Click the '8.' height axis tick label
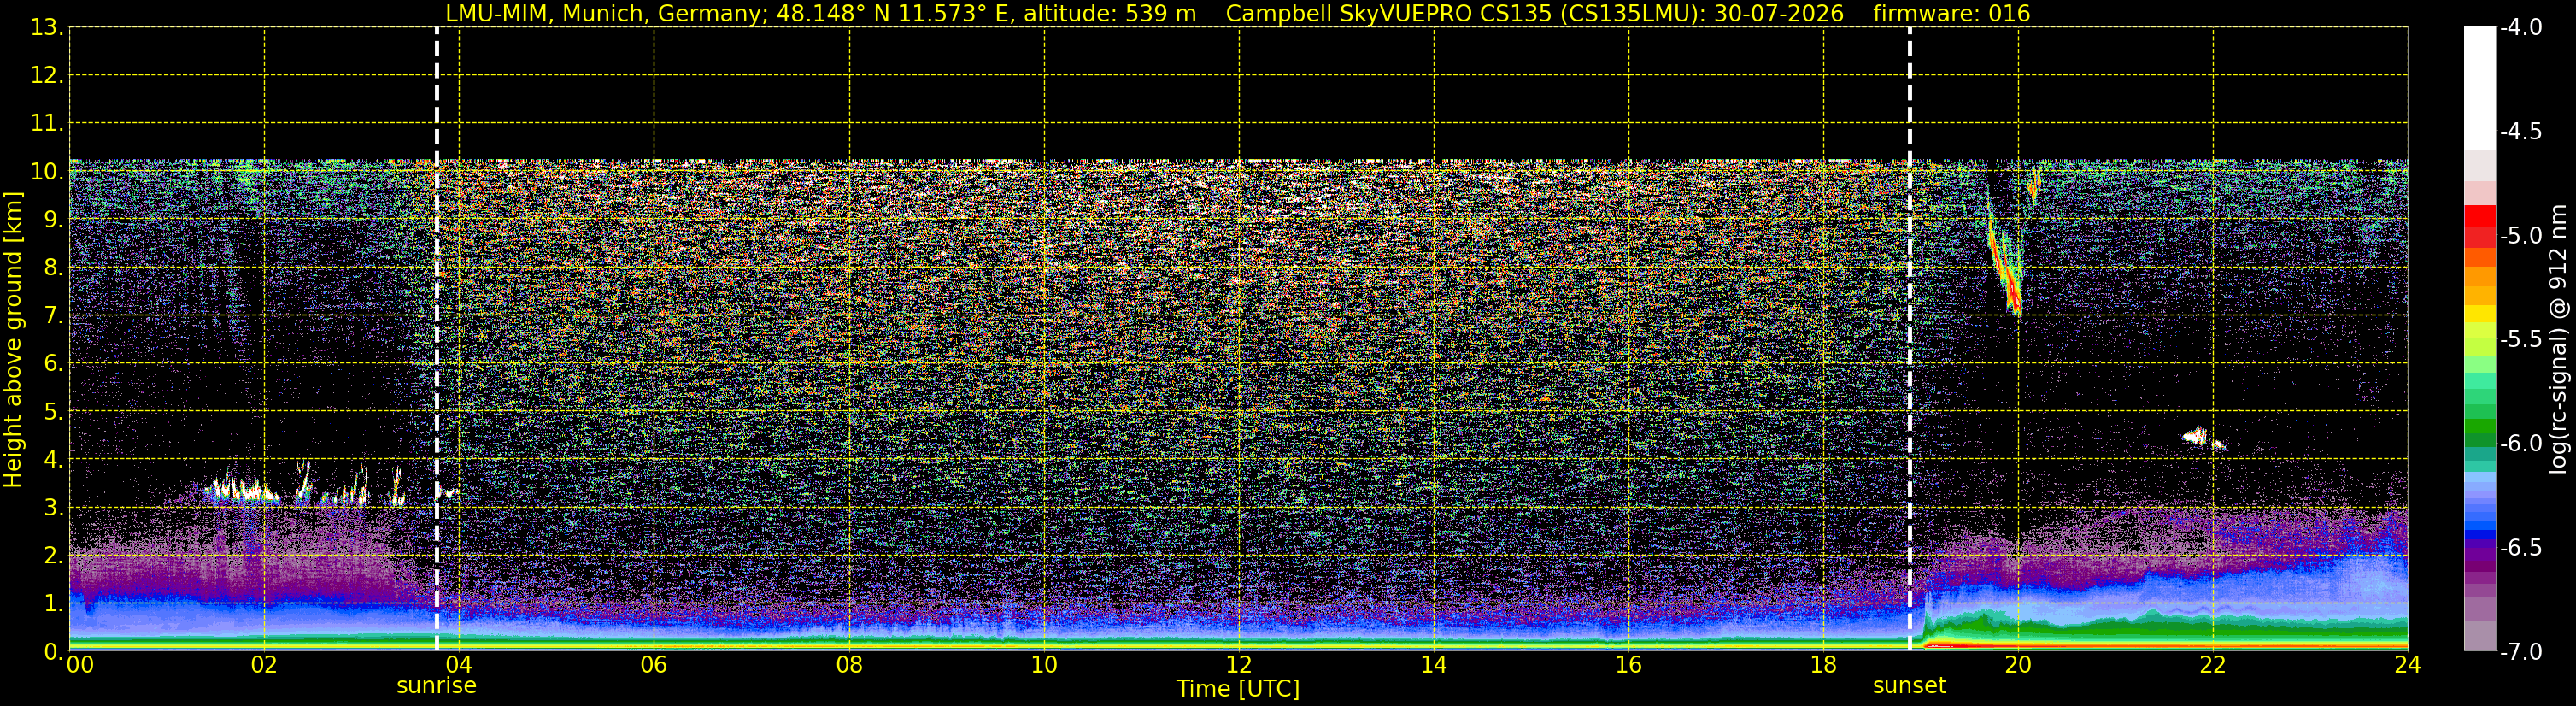This screenshot has width=2576, height=706. click(54, 268)
